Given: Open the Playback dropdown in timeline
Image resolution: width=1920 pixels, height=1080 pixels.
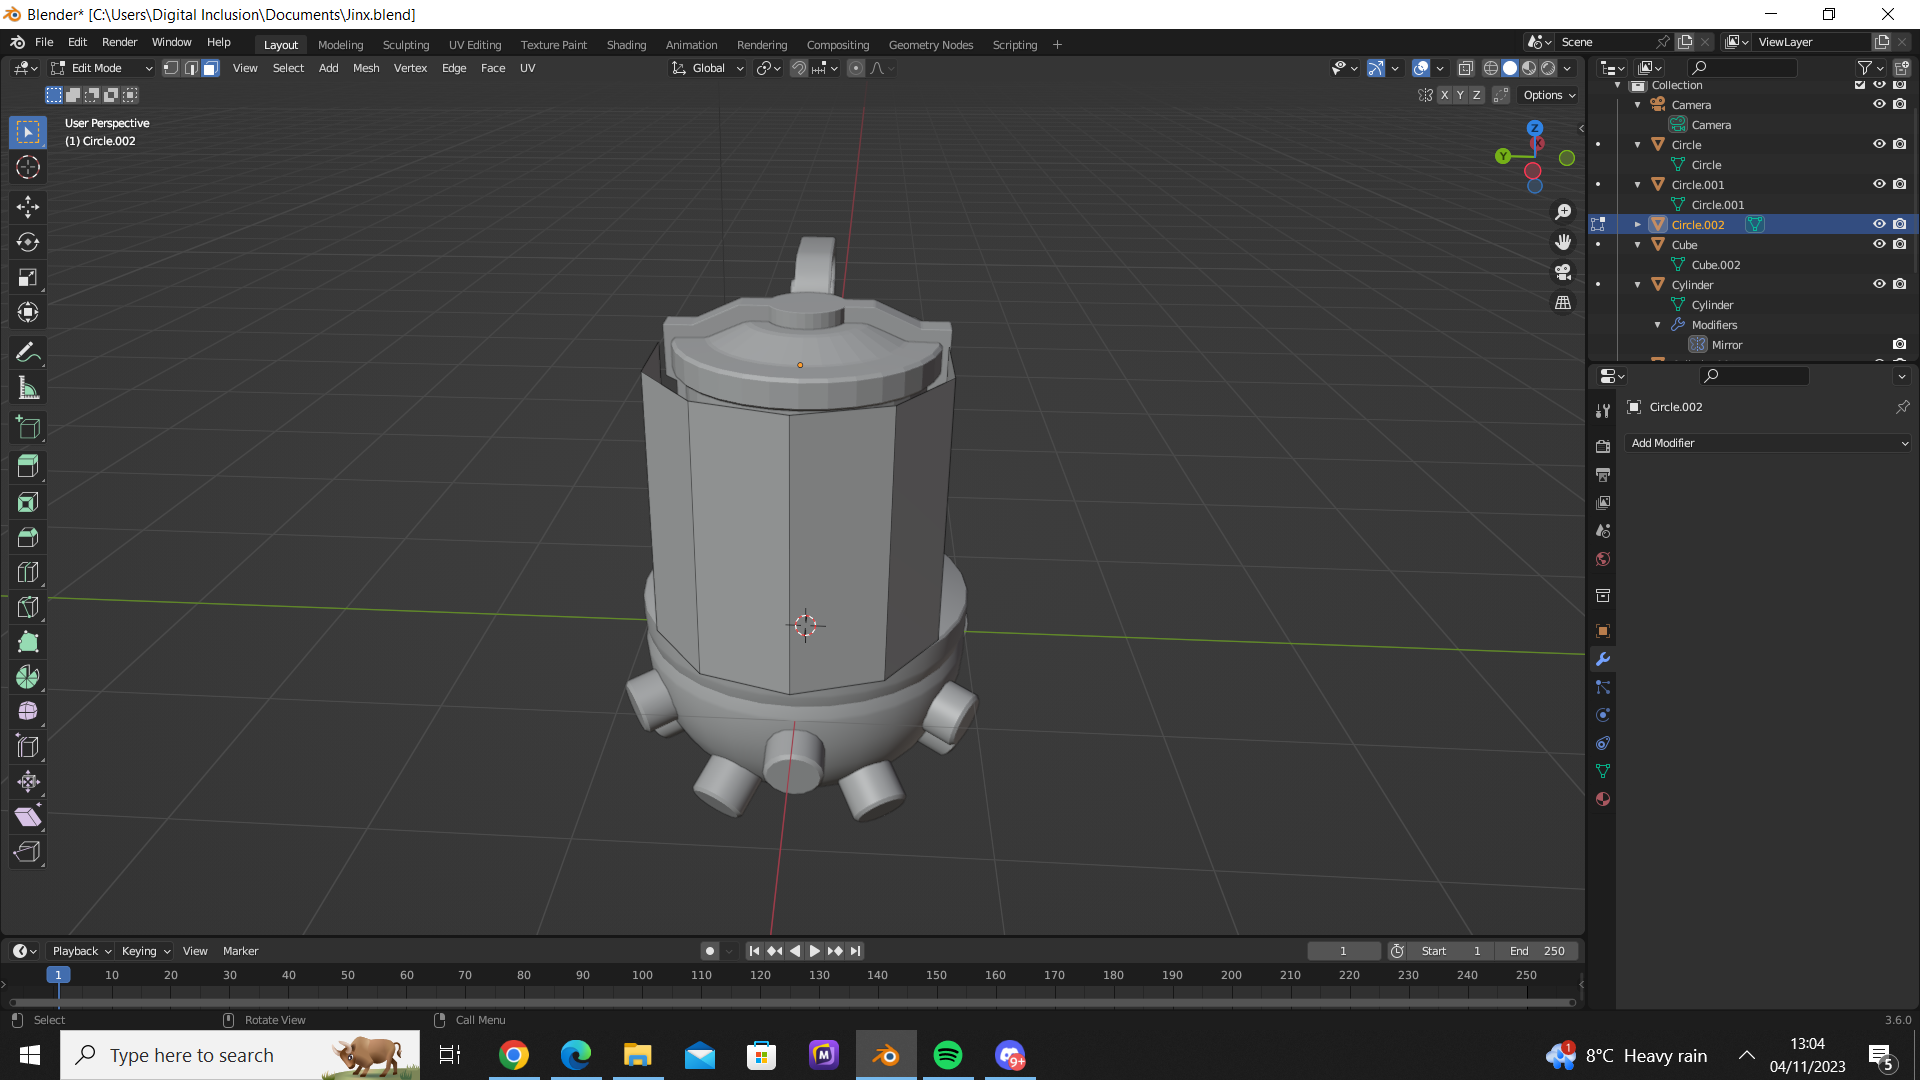Looking at the screenshot, I should click(81, 951).
